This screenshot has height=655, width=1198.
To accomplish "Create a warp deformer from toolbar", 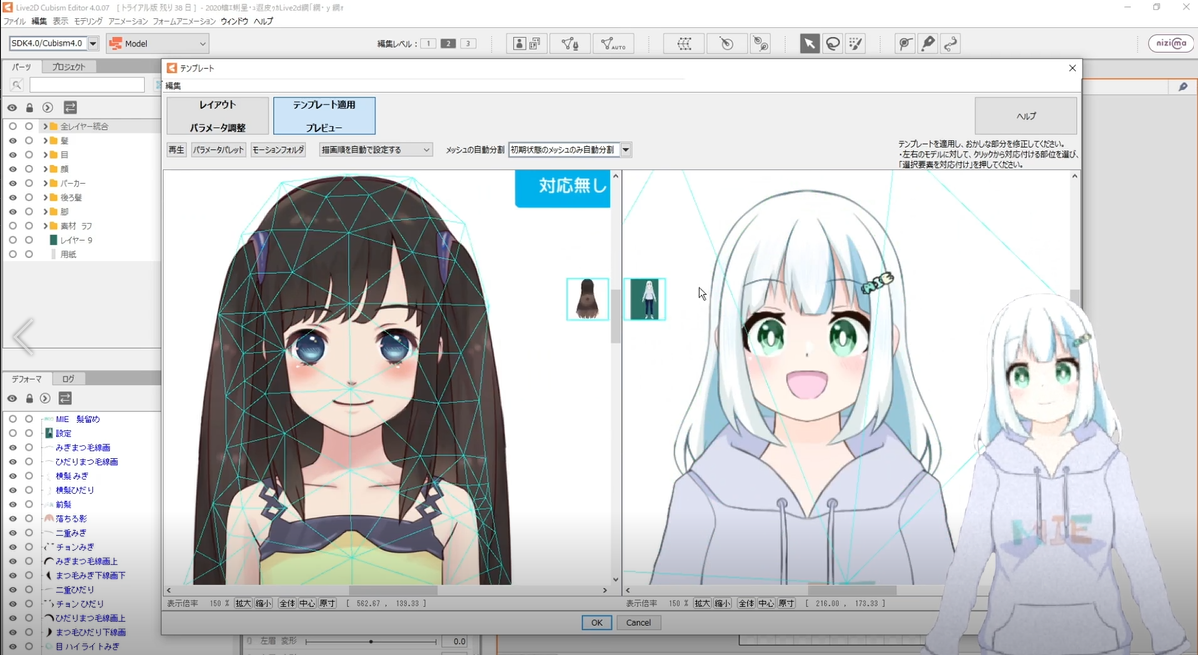I will click(x=684, y=44).
